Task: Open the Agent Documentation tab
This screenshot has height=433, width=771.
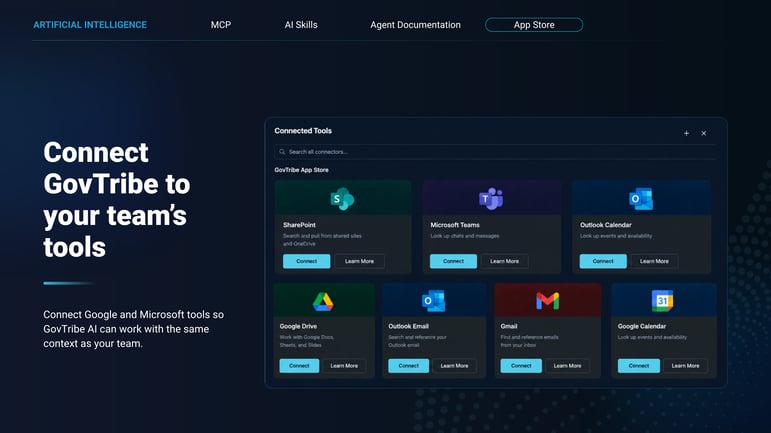Action: point(415,25)
